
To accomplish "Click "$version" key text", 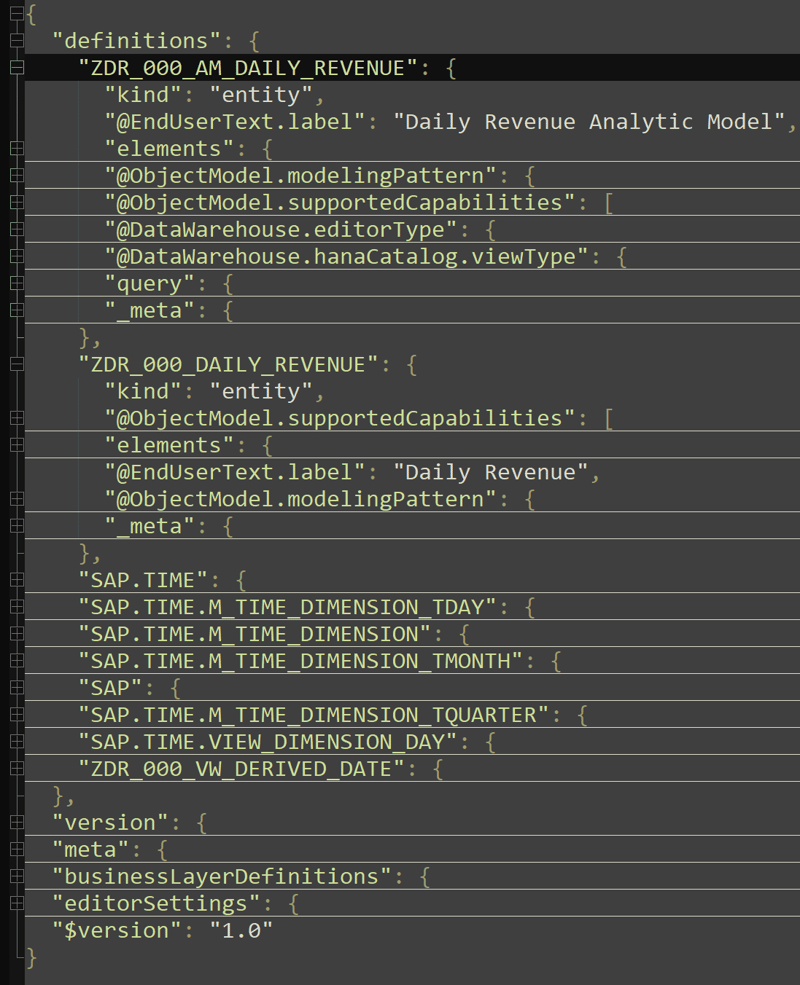I will [x=117, y=930].
